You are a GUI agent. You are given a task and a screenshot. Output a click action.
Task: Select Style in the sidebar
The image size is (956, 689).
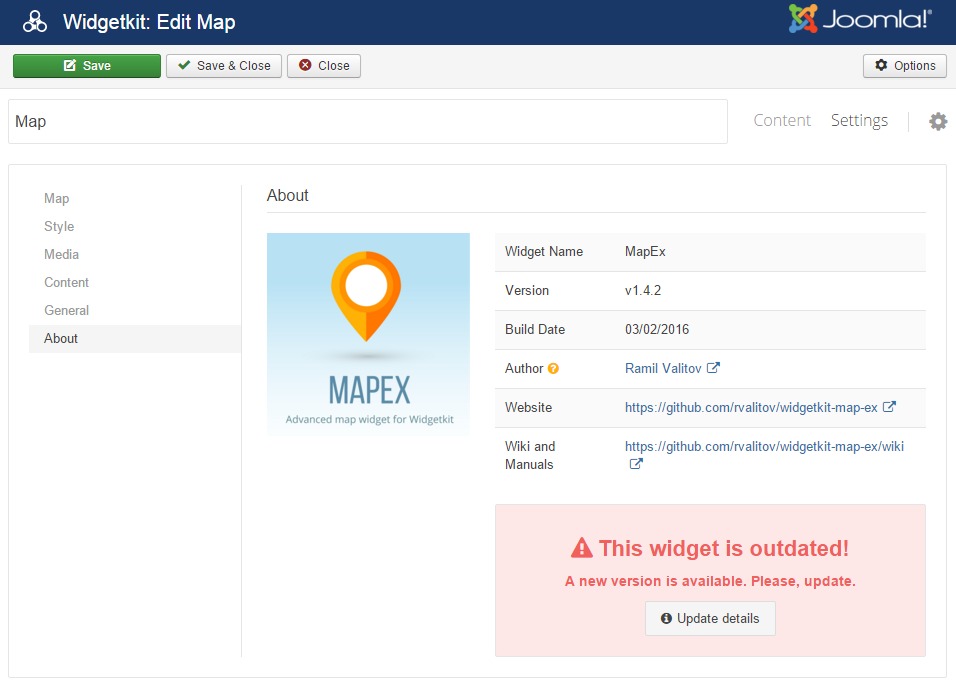pyautogui.click(x=135, y=226)
